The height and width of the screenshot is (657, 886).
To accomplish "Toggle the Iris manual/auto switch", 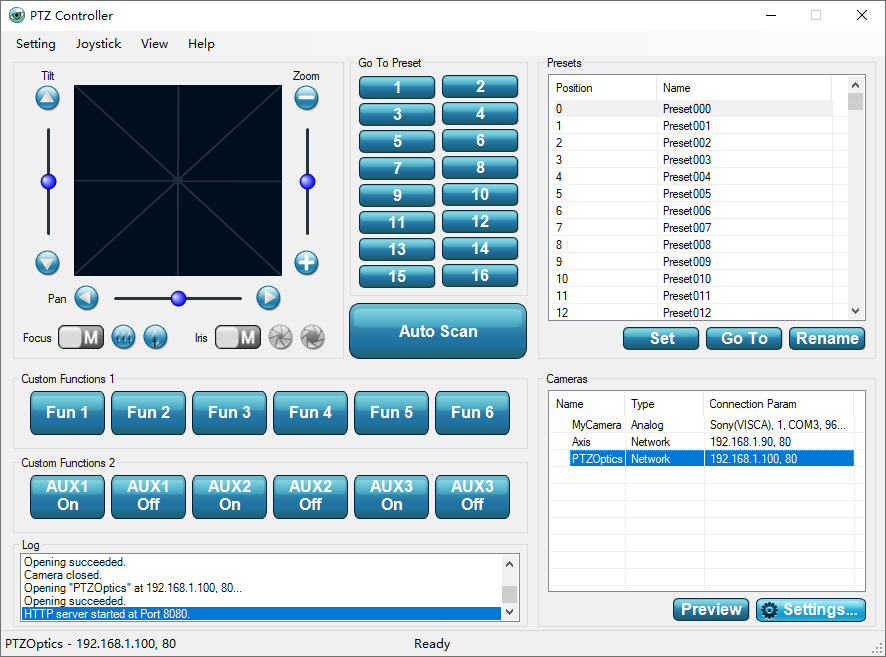I will (238, 337).
